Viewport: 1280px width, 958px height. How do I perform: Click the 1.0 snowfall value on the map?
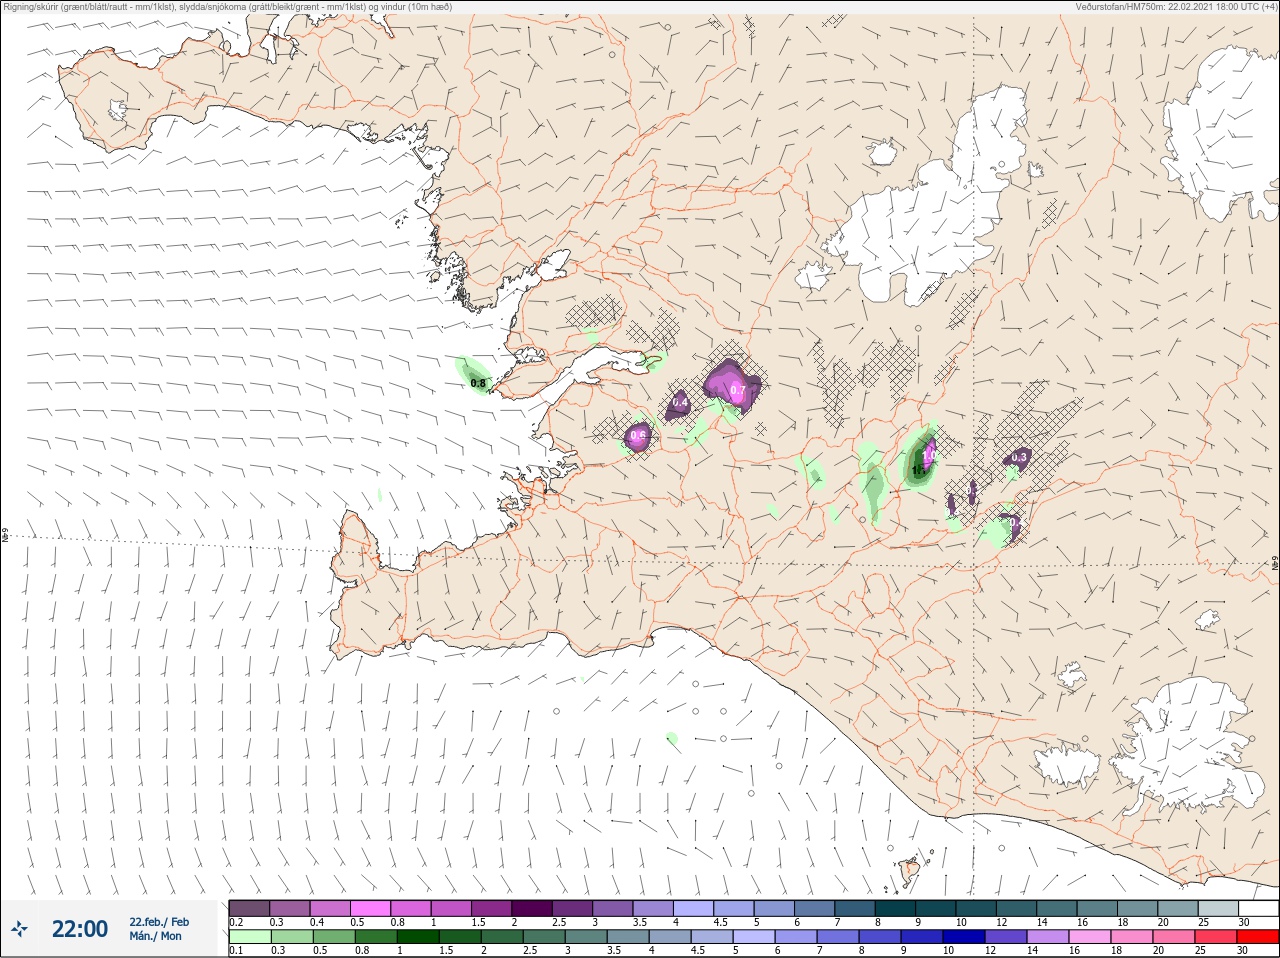click(929, 455)
